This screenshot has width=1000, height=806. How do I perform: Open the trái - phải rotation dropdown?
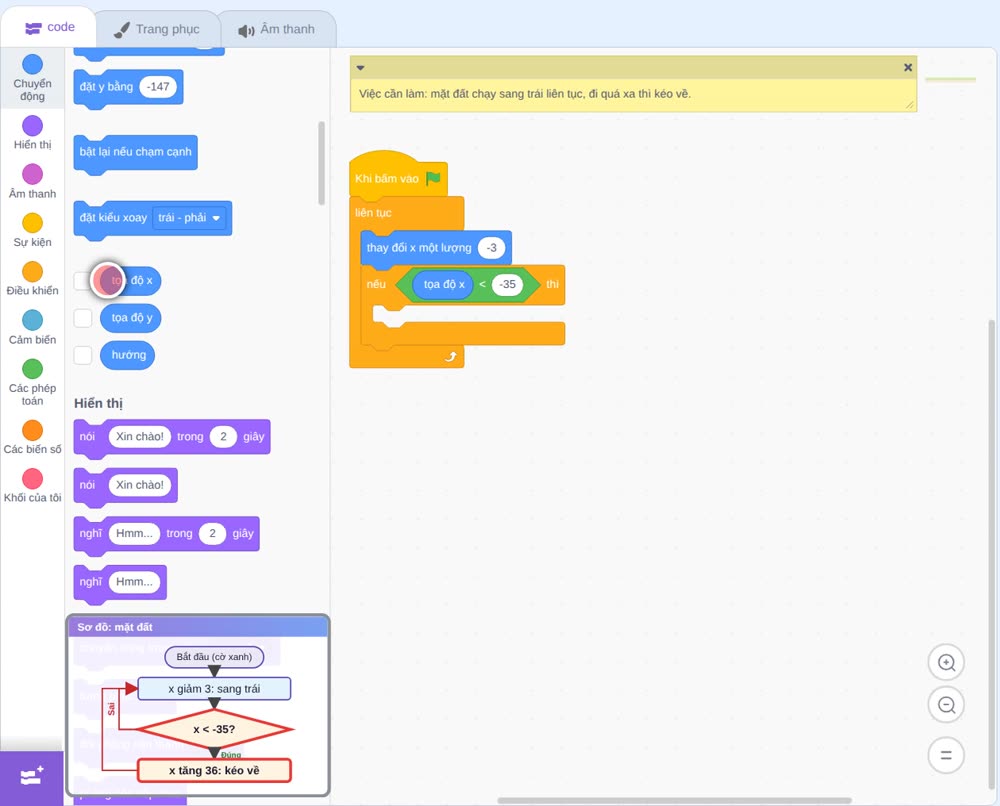pyautogui.click(x=189, y=218)
